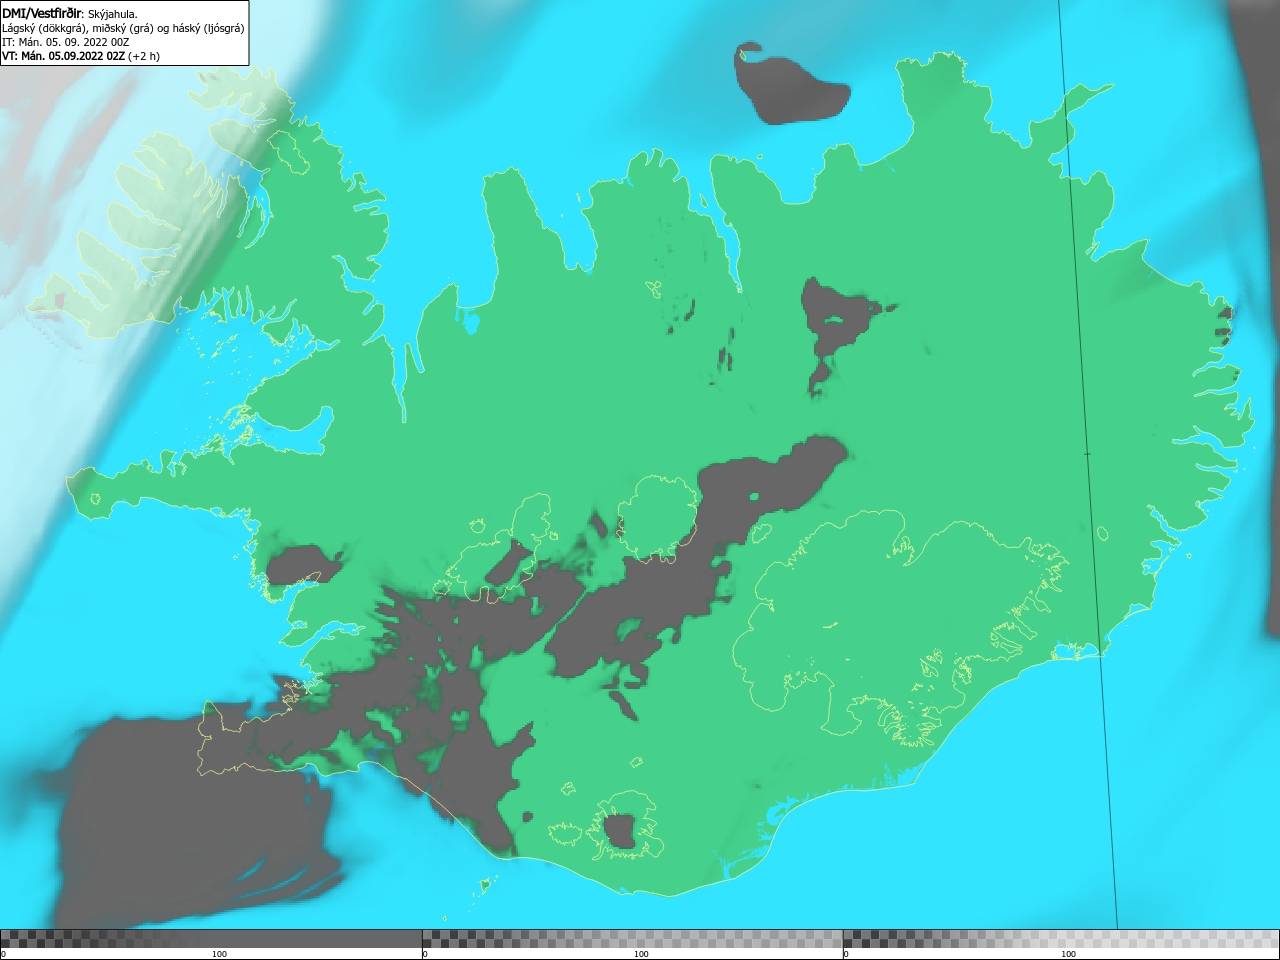Click the dark cloud spot inside the southern glacier outline
Viewport: 1280px width, 960px height.
[620, 832]
